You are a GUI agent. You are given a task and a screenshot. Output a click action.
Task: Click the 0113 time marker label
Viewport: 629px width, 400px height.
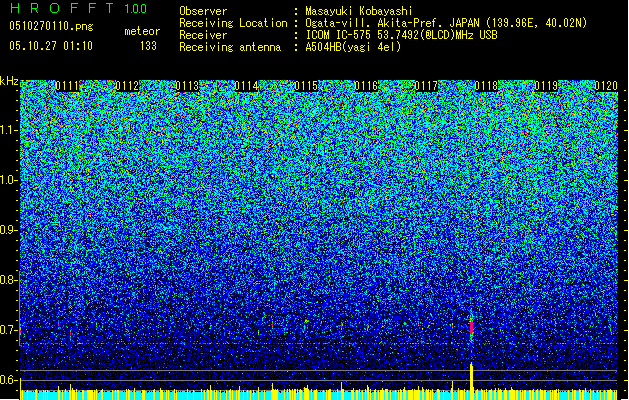click(187, 86)
